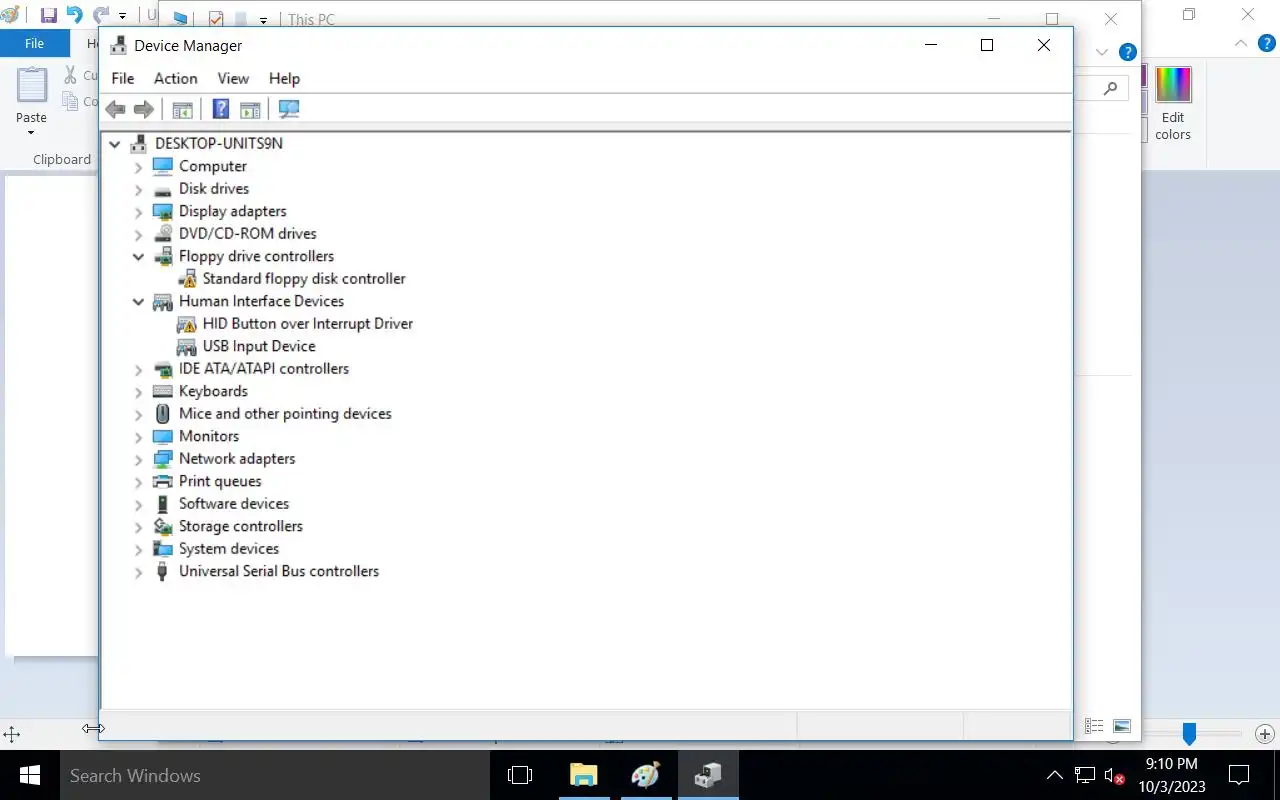
Task: Toggle the Show/Hide Action Pane toolbar icon
Action: [x=250, y=109]
